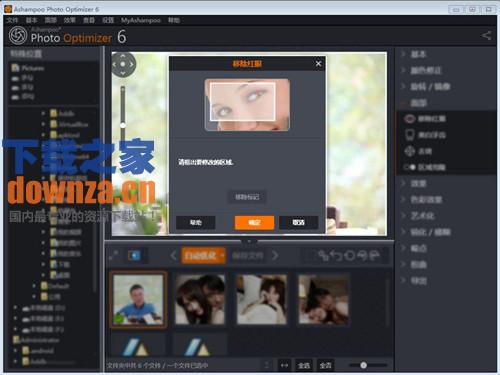
Task: Open the auto-optimize button dropdown arrow
Action: point(222,256)
